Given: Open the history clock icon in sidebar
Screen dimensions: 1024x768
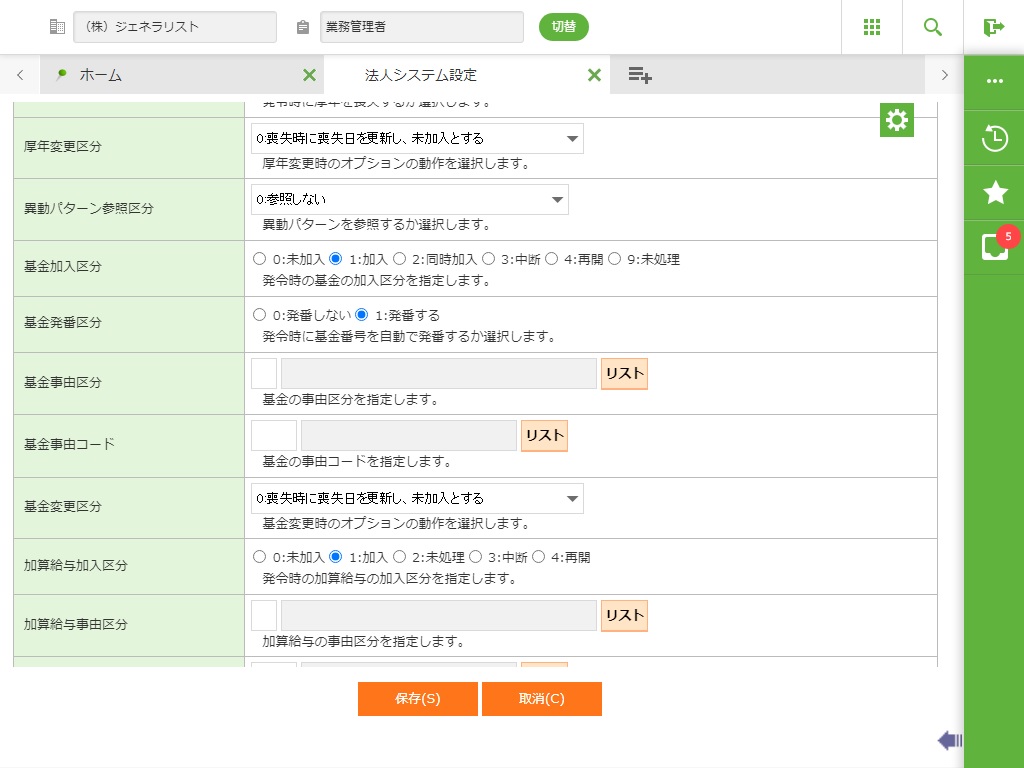Looking at the screenshot, I should coord(994,138).
